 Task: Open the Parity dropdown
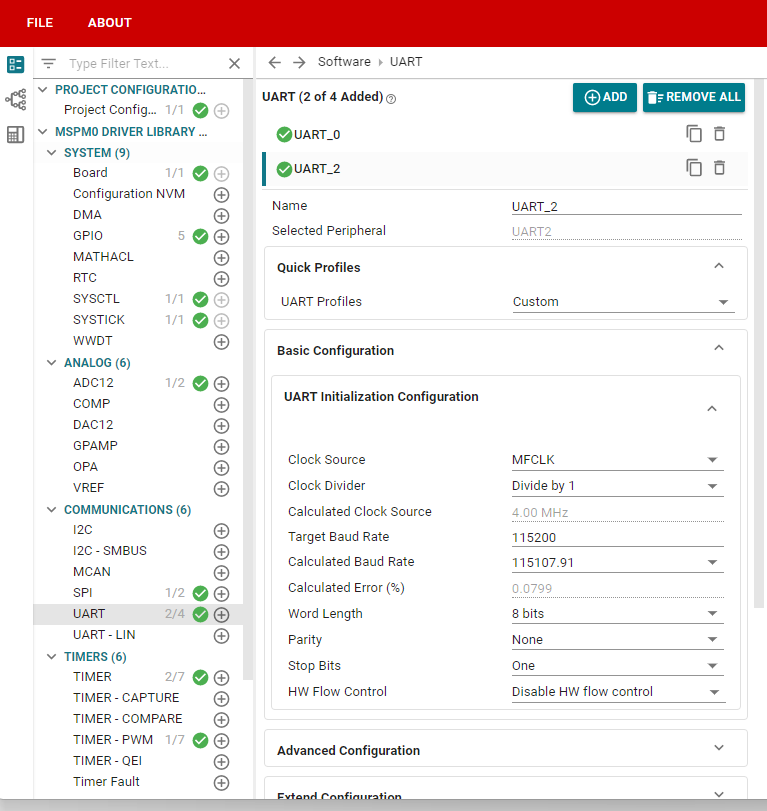[x=618, y=640]
